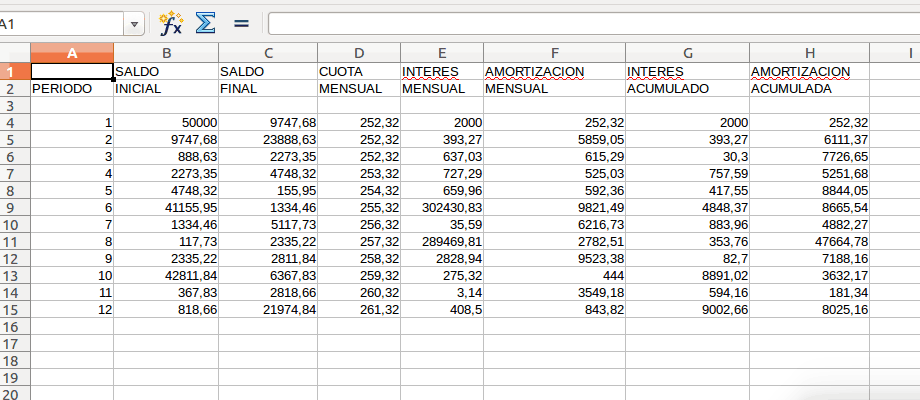Select column C header
Viewport: 920px width, 400px height.
[x=268, y=53]
